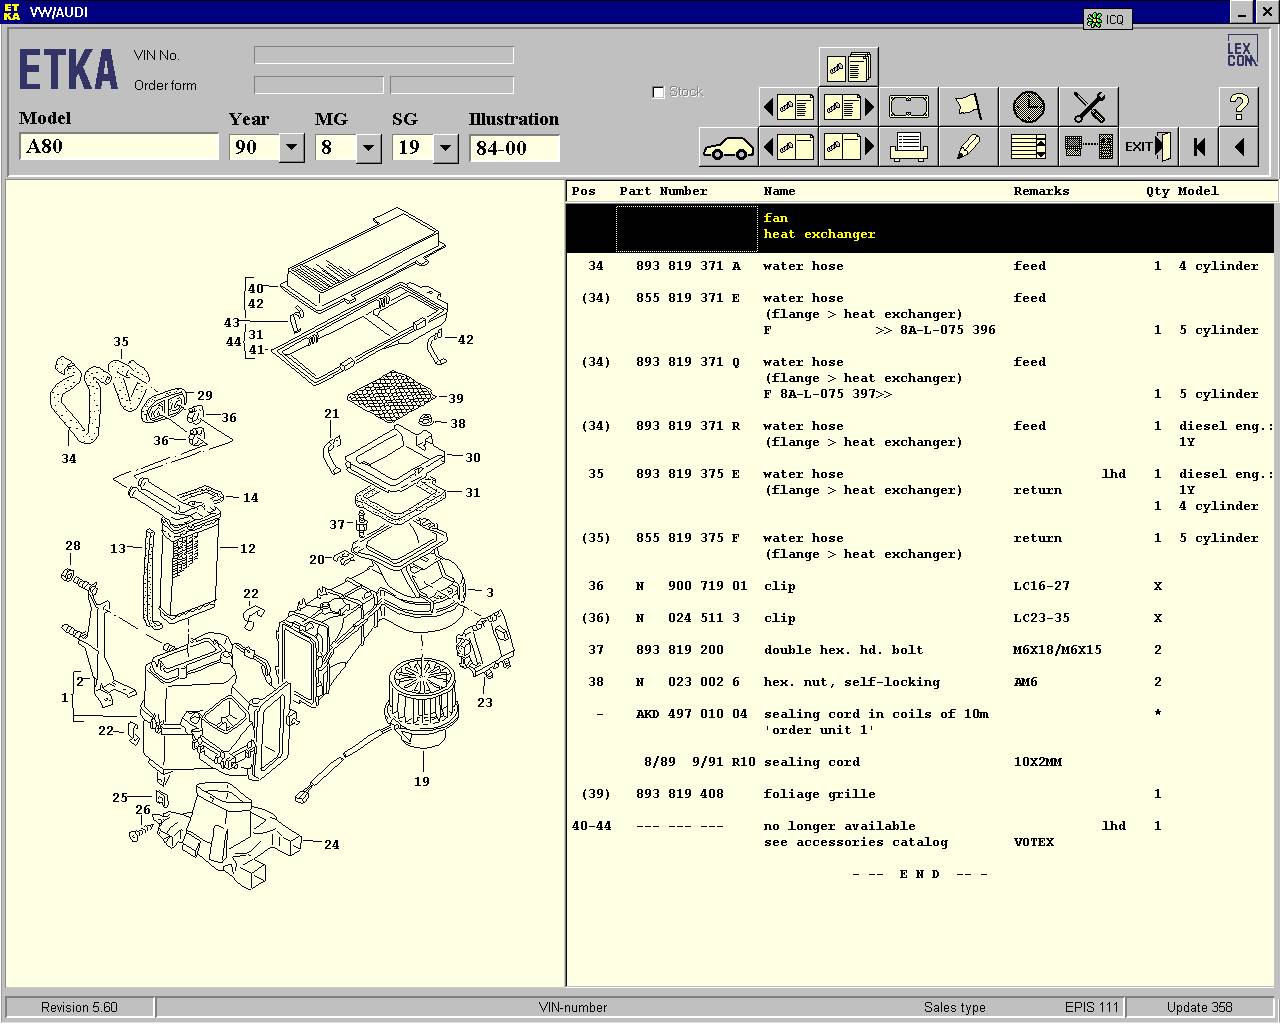1280x1024 pixels.
Task: Select the 'foliage grille' row
Action: [920, 794]
